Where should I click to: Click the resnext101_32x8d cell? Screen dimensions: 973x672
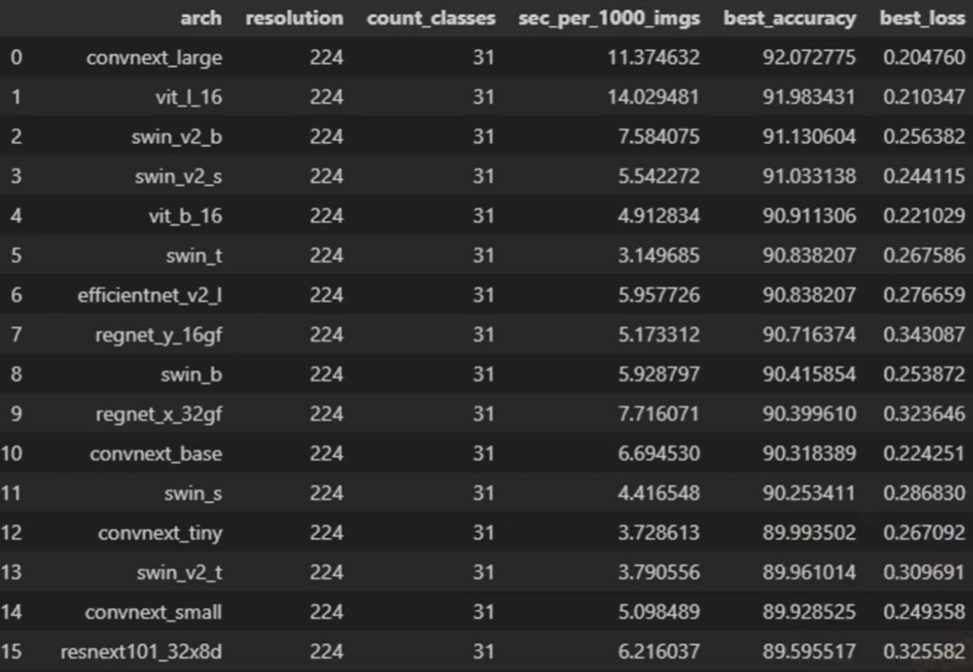142,652
